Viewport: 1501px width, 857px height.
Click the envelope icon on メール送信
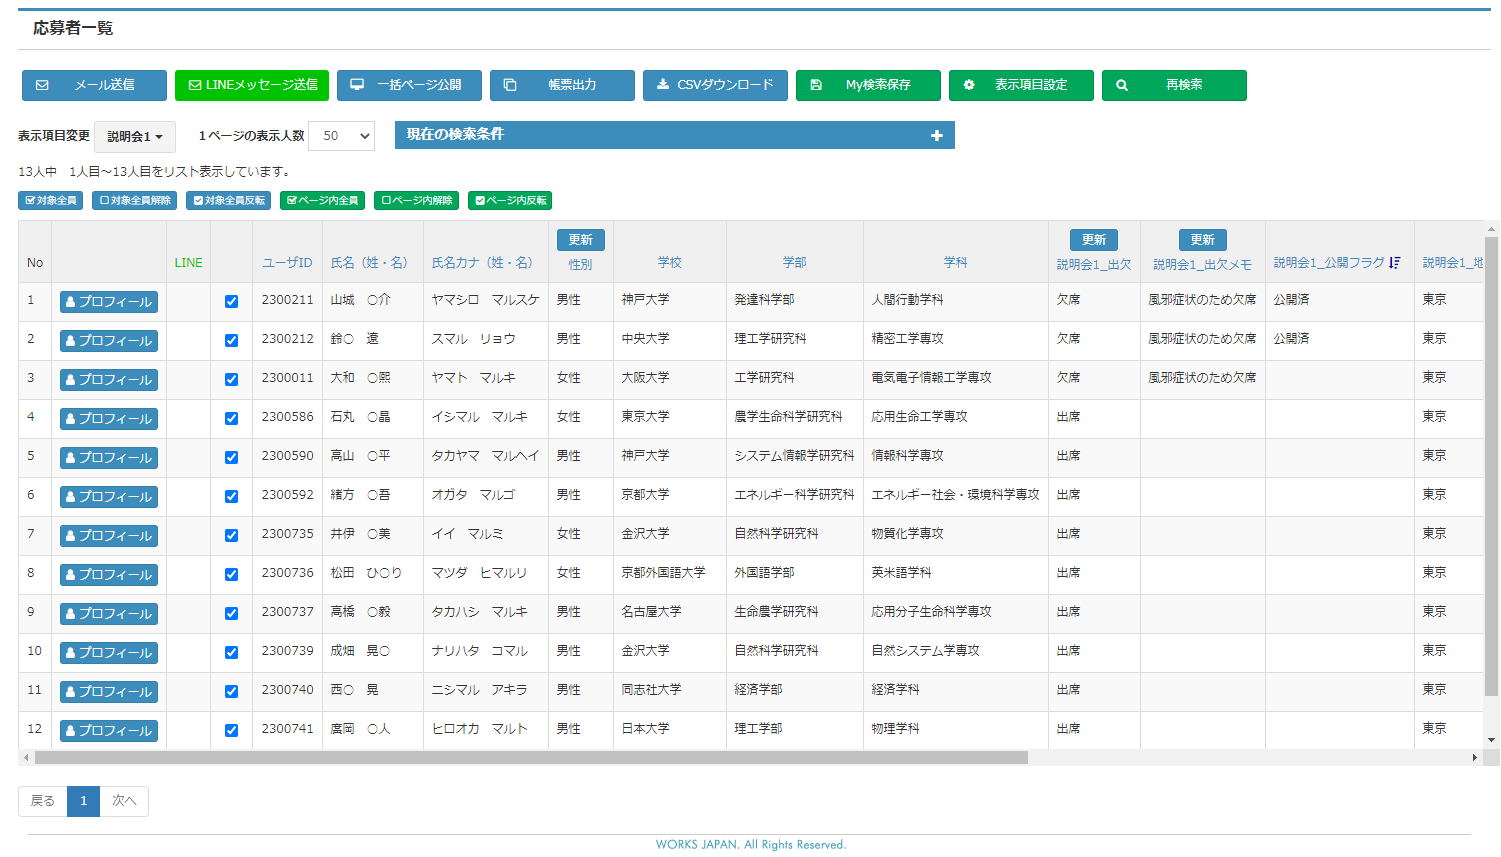click(x=42, y=85)
